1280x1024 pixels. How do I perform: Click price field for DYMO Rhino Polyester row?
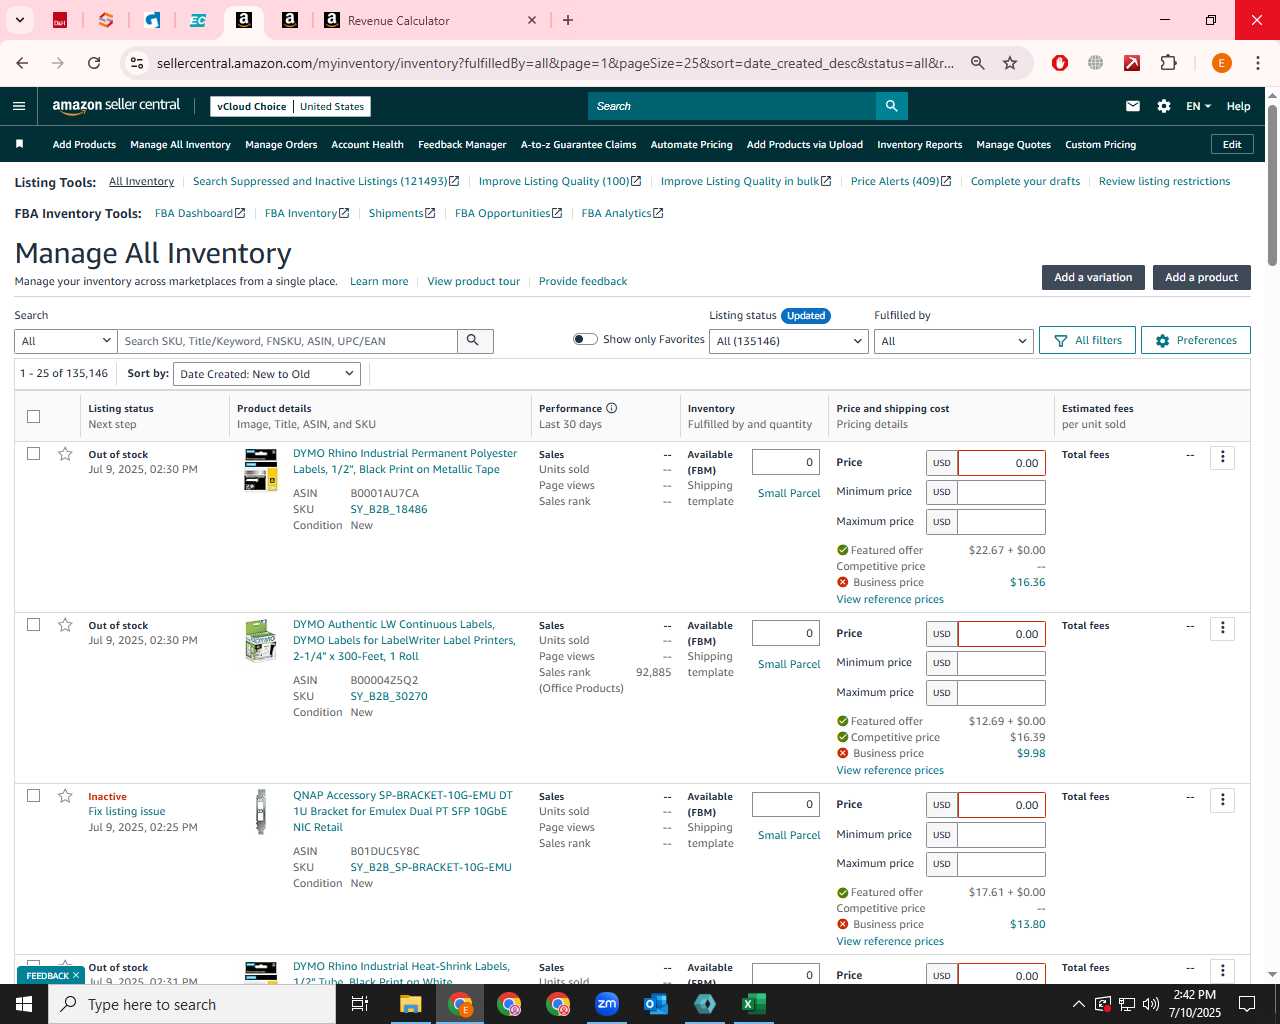[1001, 463]
